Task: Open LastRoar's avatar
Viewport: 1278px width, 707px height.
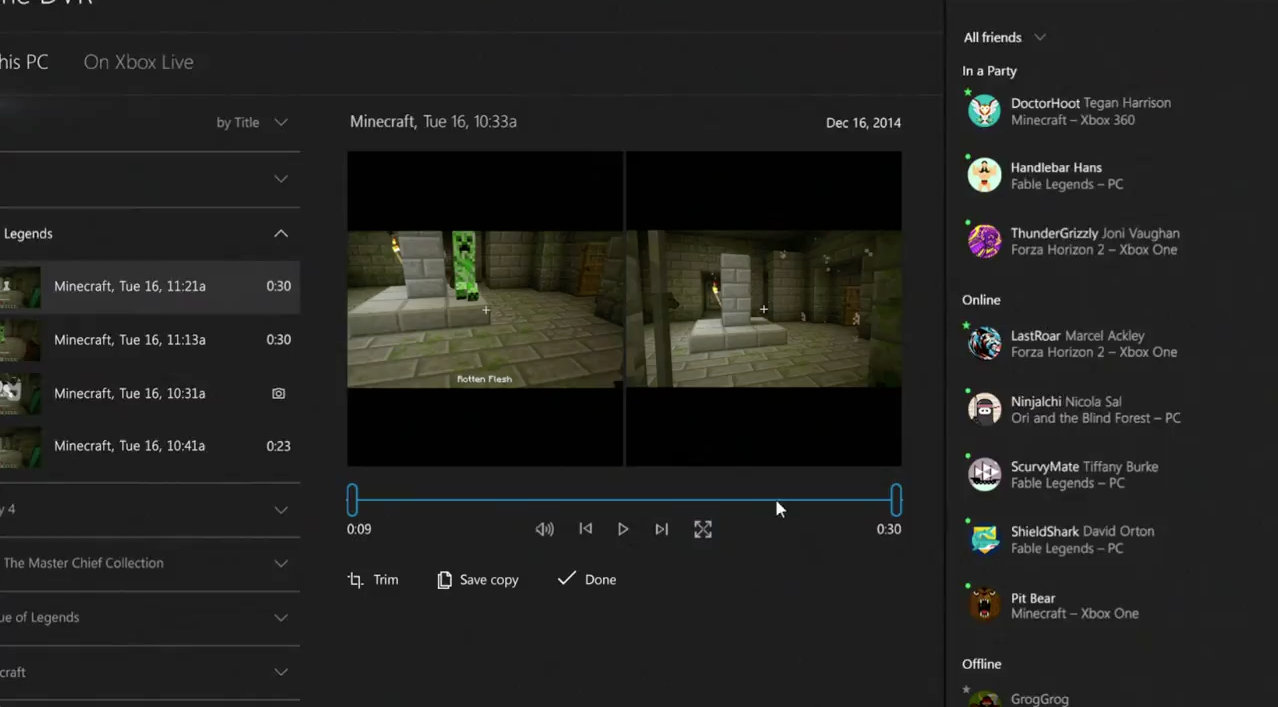Action: [985, 343]
